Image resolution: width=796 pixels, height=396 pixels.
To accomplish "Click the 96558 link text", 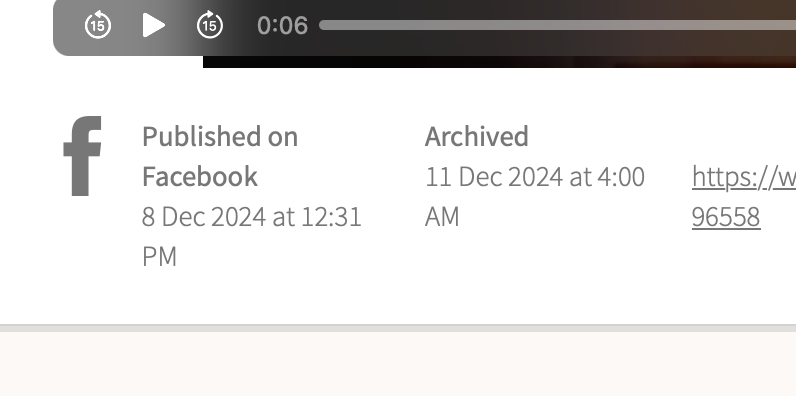I will click(726, 217).
